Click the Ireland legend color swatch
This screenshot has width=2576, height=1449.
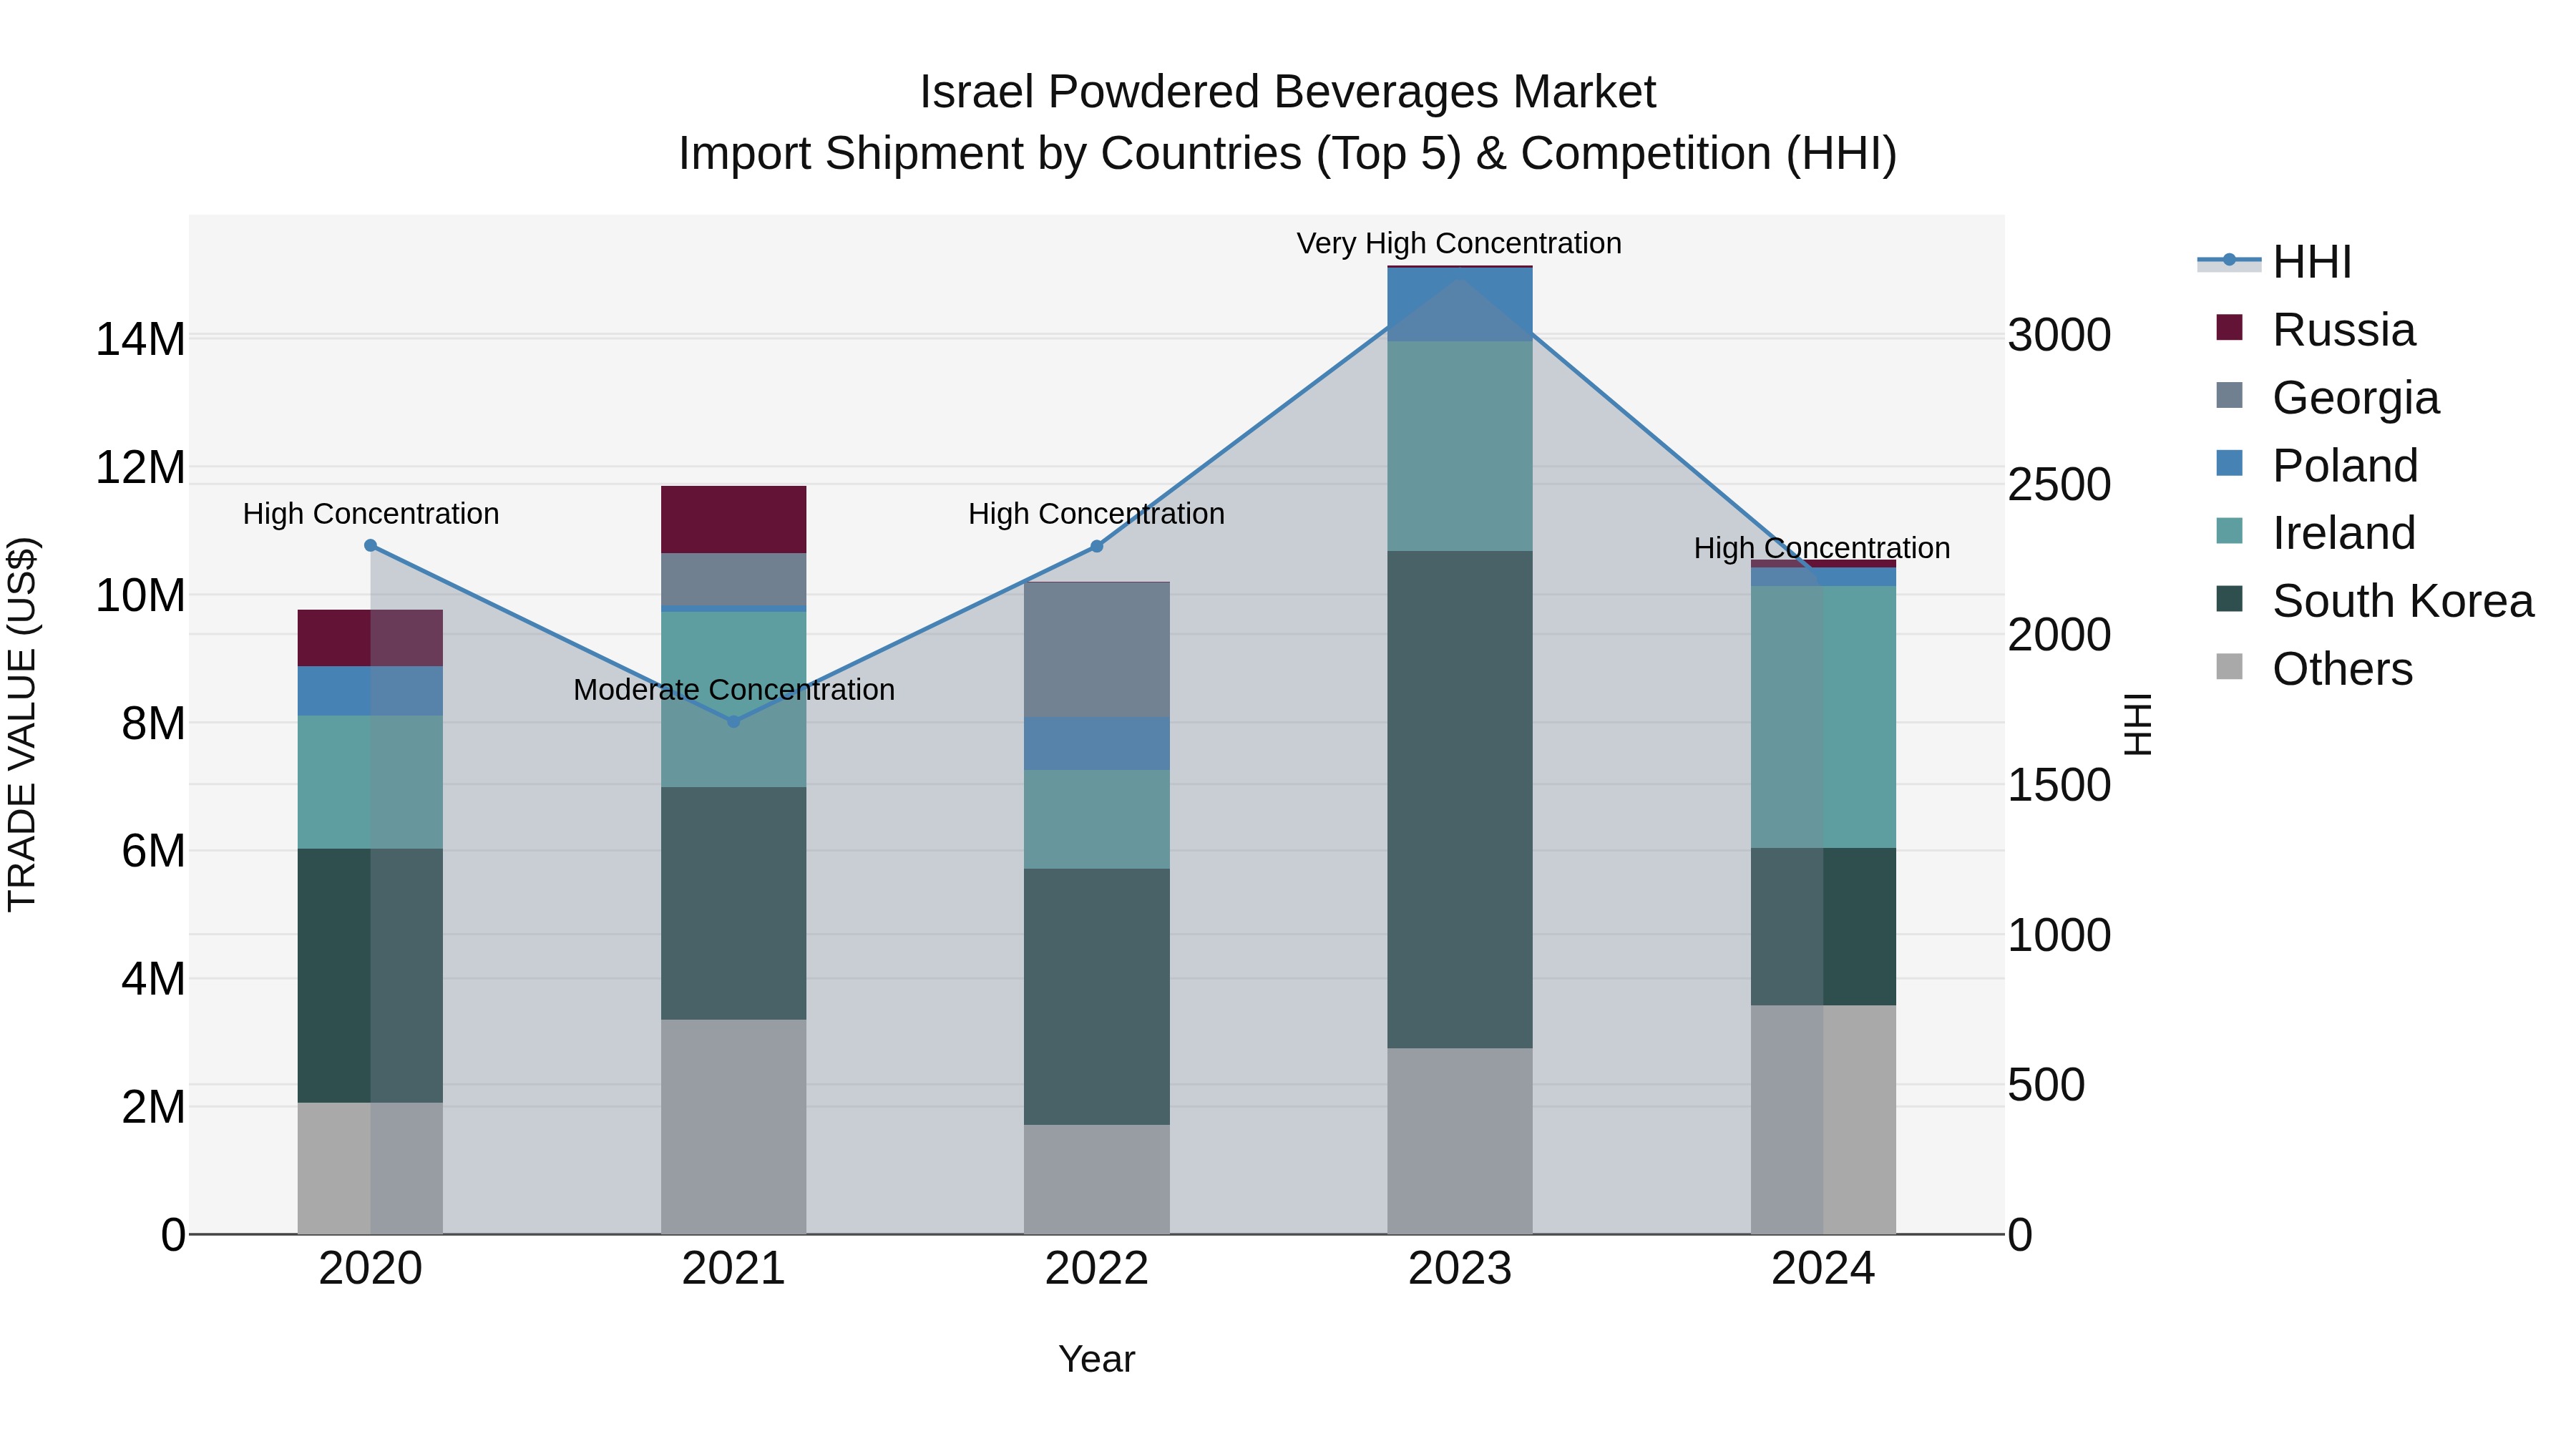tap(2229, 531)
